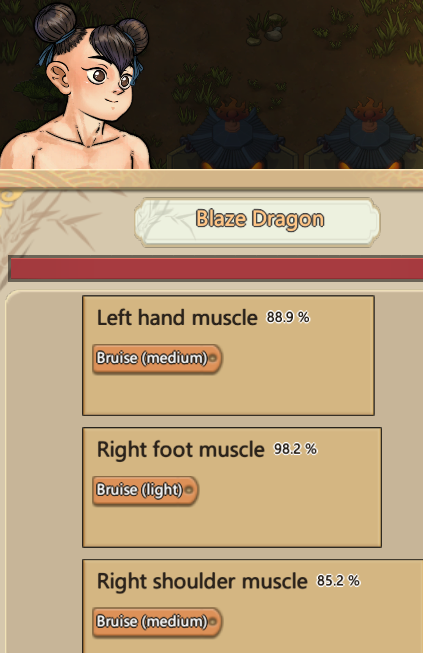This screenshot has width=423, height=653.
Task: Click the 85.2 % condition value
Action: (338, 581)
